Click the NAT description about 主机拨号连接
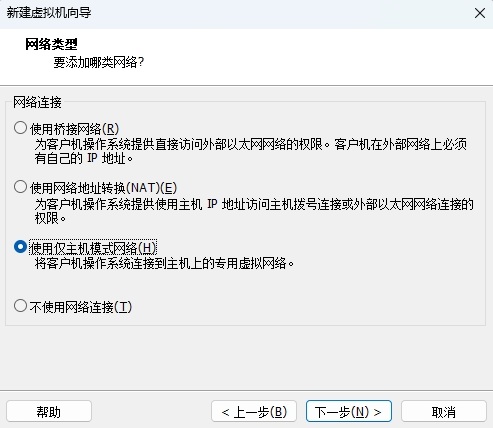 click(254, 211)
